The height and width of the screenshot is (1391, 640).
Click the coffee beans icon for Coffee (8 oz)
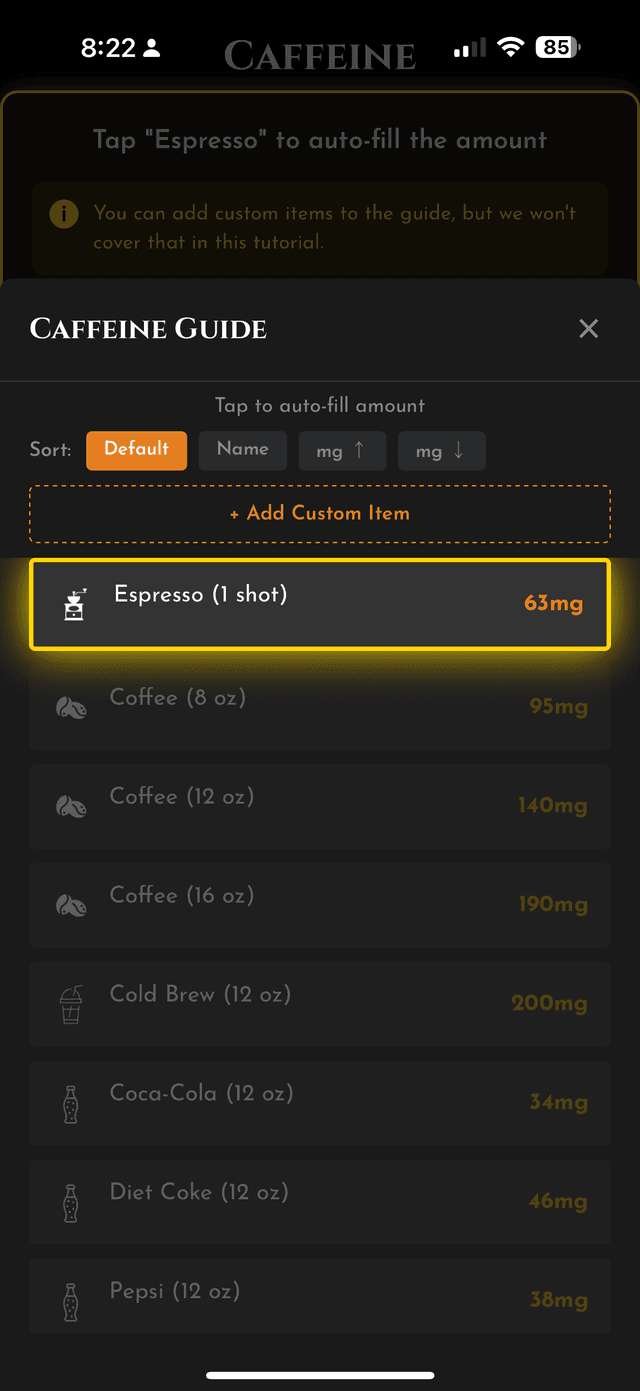coord(70,705)
